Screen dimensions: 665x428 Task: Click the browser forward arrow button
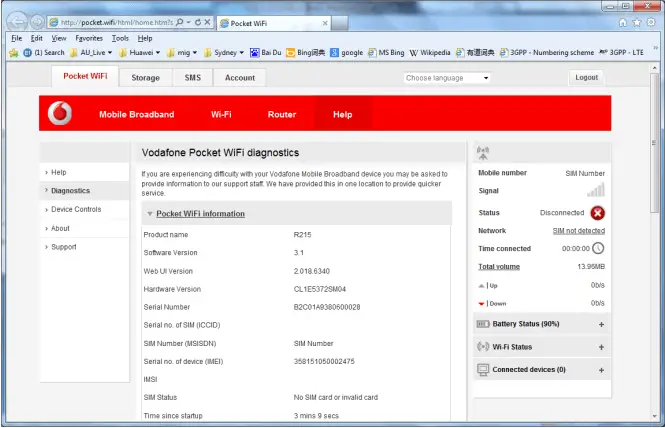click(x=37, y=22)
